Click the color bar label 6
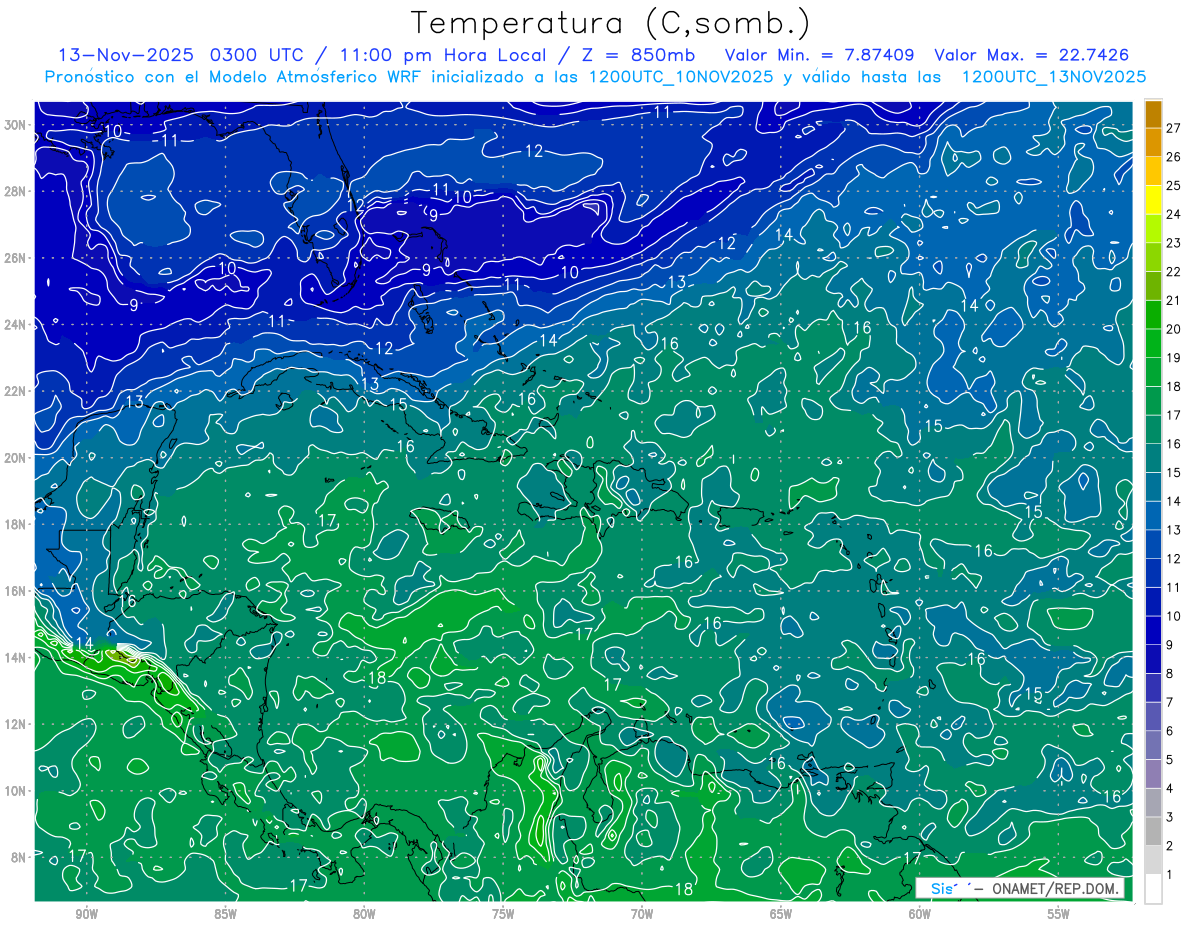Viewport: 1200px width, 927px height. pos(1170,731)
